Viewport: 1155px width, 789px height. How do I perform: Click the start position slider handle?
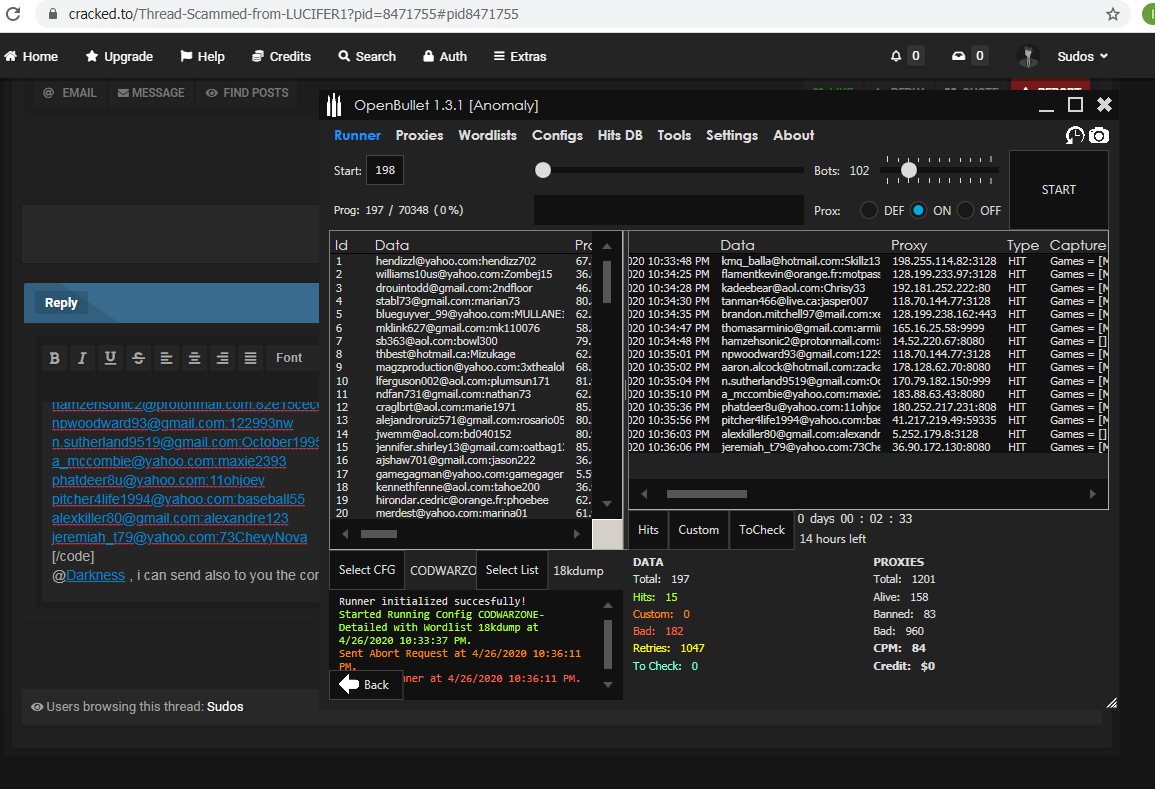pyautogui.click(x=543, y=170)
